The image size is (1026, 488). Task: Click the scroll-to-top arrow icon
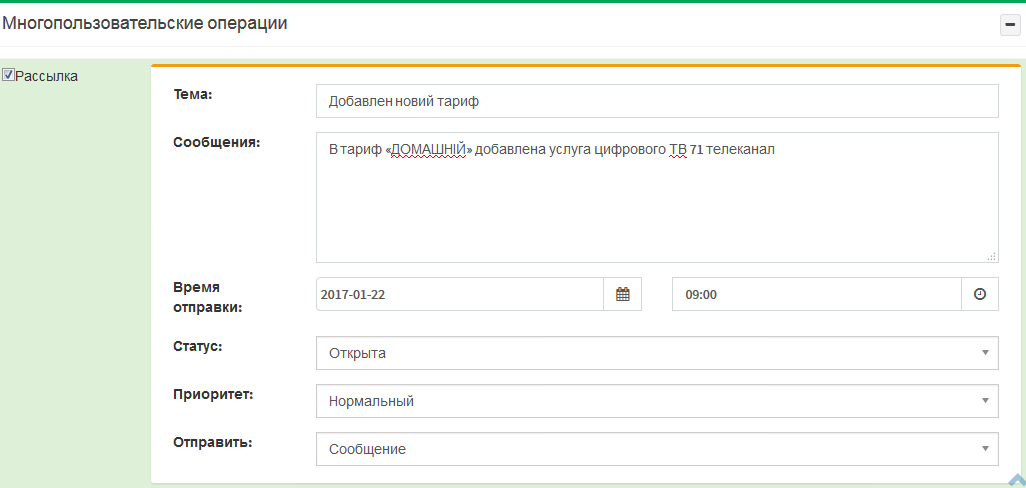[1017, 480]
